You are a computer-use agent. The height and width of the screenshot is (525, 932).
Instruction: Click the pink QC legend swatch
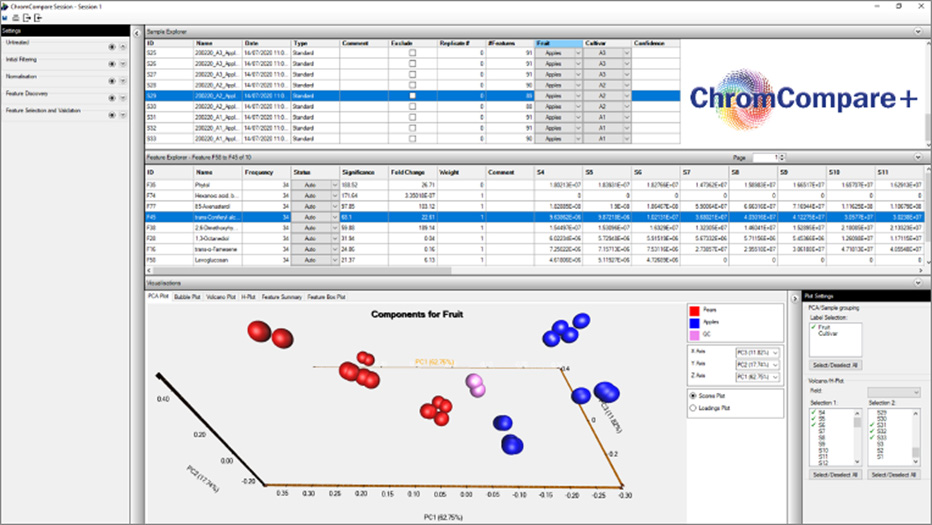coord(694,335)
